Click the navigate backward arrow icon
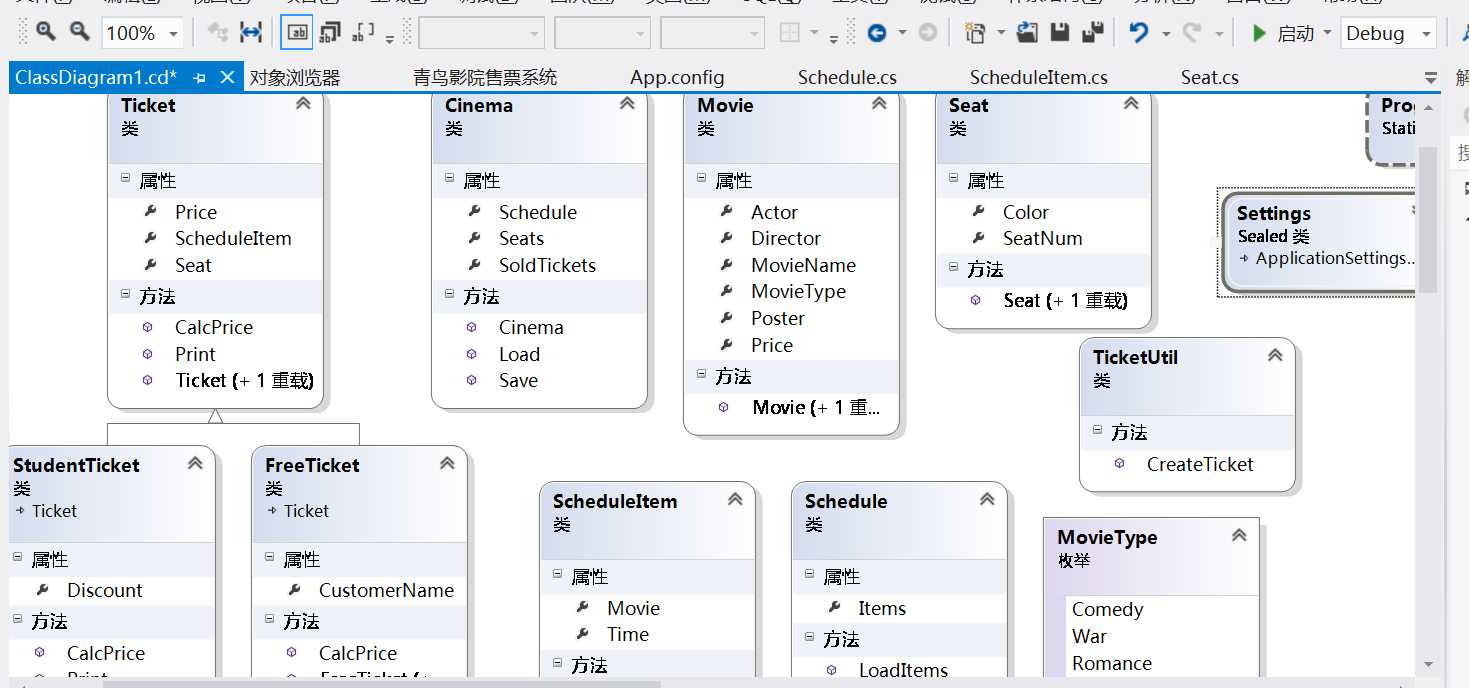1469x688 pixels. coord(877,33)
